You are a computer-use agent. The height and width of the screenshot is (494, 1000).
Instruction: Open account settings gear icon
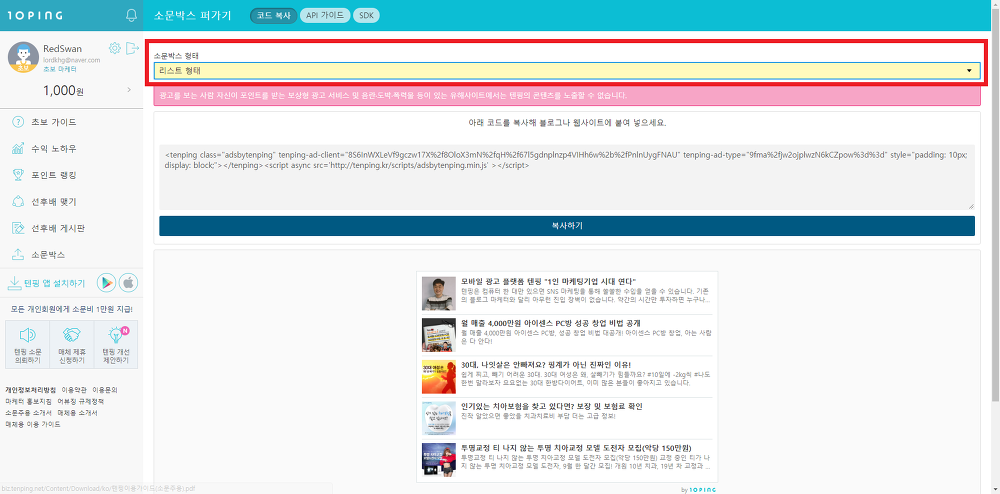tap(115, 48)
